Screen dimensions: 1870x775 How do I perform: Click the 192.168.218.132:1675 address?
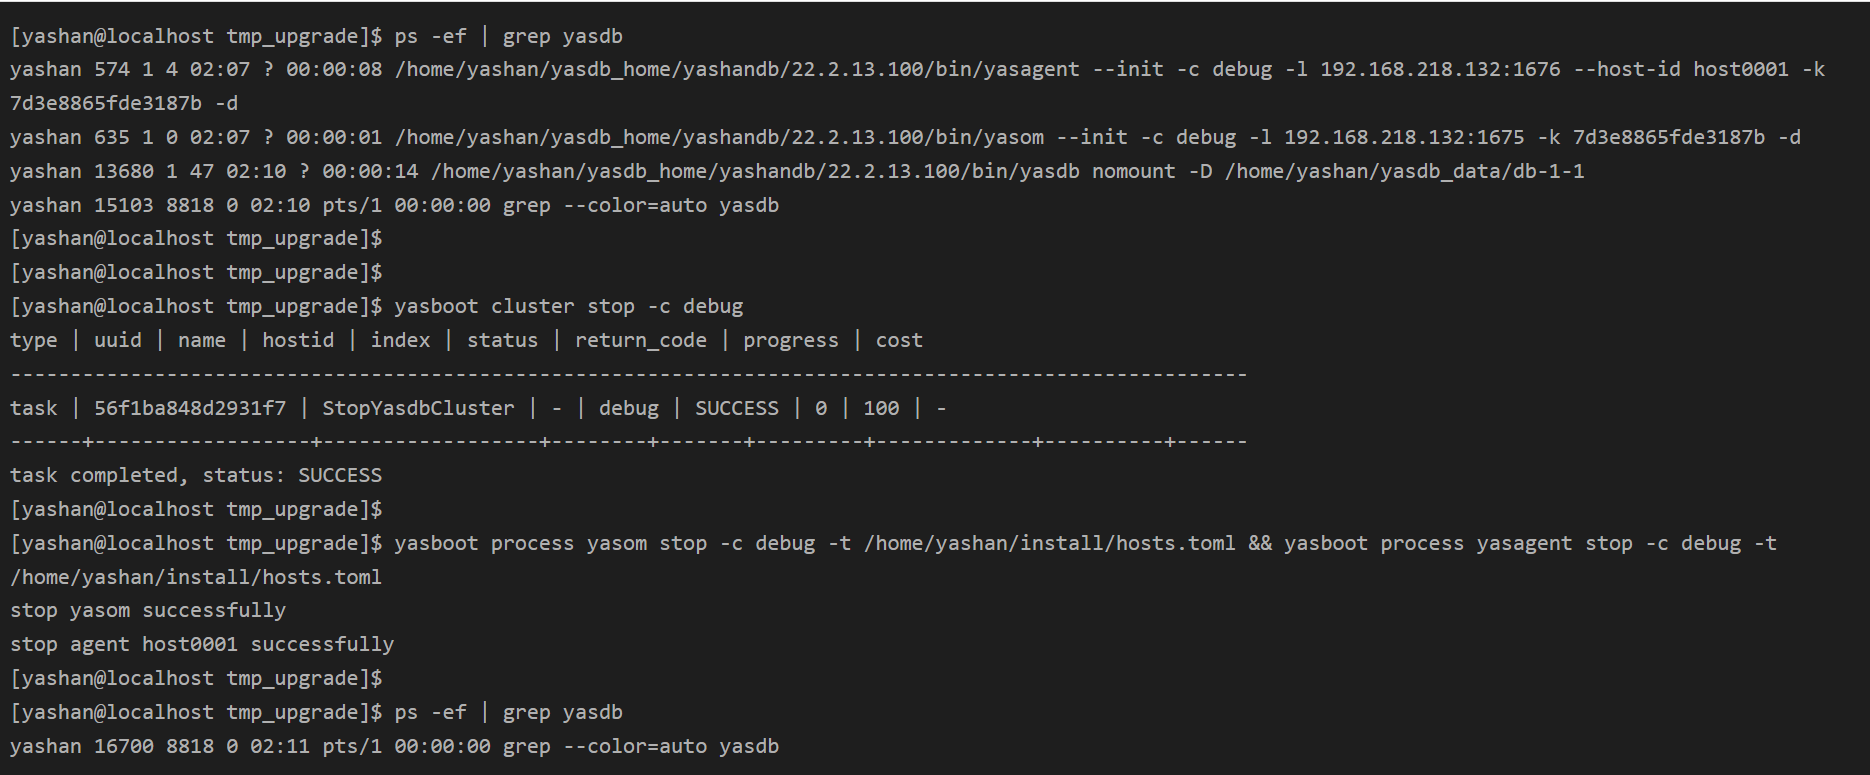click(x=1404, y=138)
